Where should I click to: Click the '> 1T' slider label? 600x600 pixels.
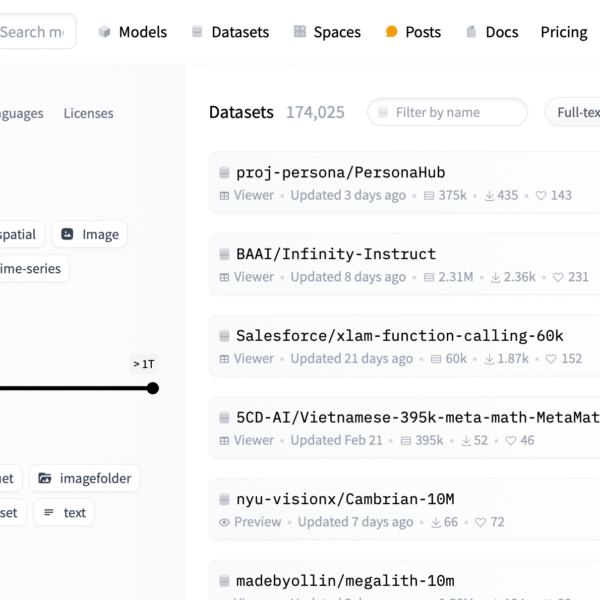click(144, 364)
